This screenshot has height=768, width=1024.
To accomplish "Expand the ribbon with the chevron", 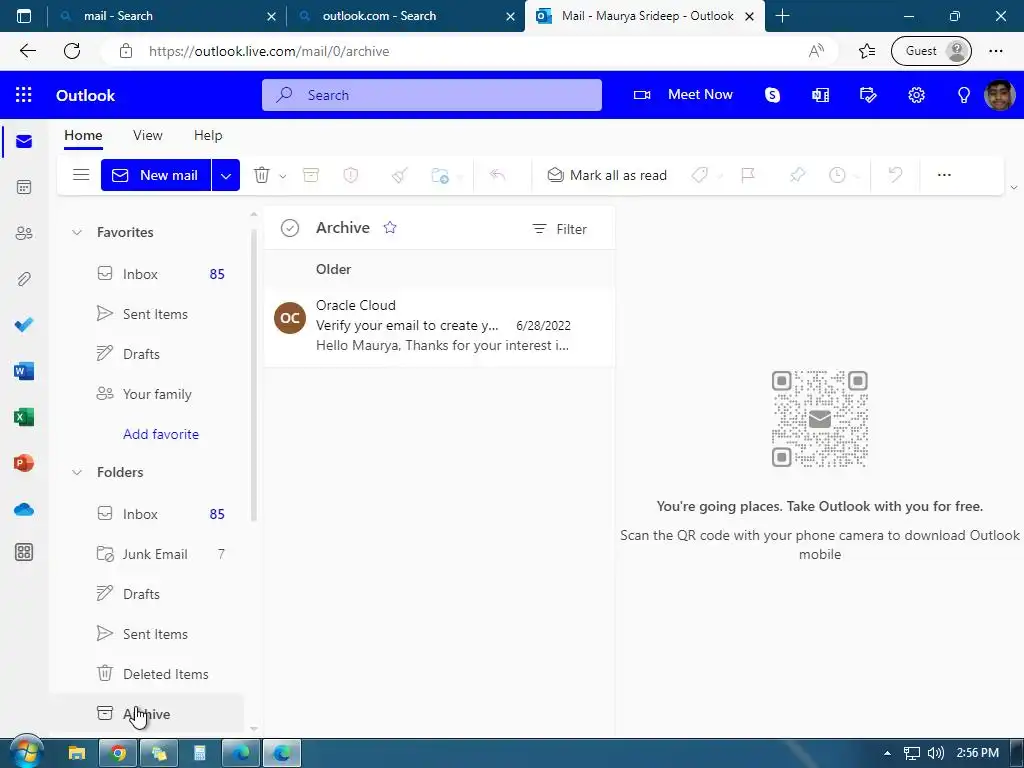I will [1014, 187].
